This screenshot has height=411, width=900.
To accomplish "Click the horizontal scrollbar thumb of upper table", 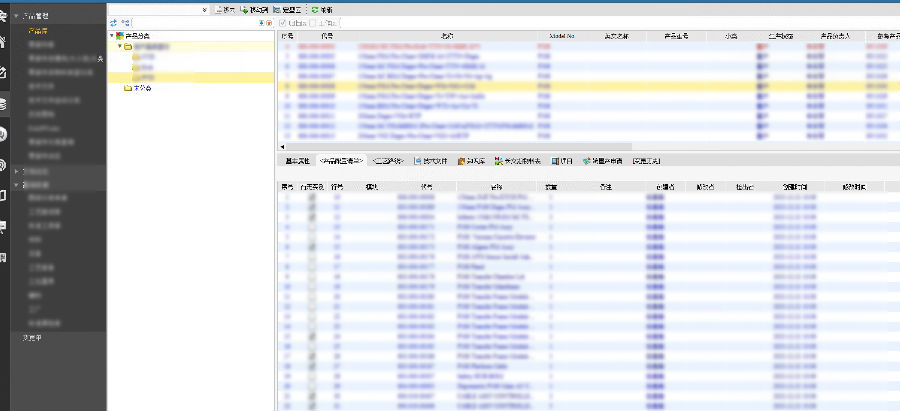I will click(x=459, y=147).
